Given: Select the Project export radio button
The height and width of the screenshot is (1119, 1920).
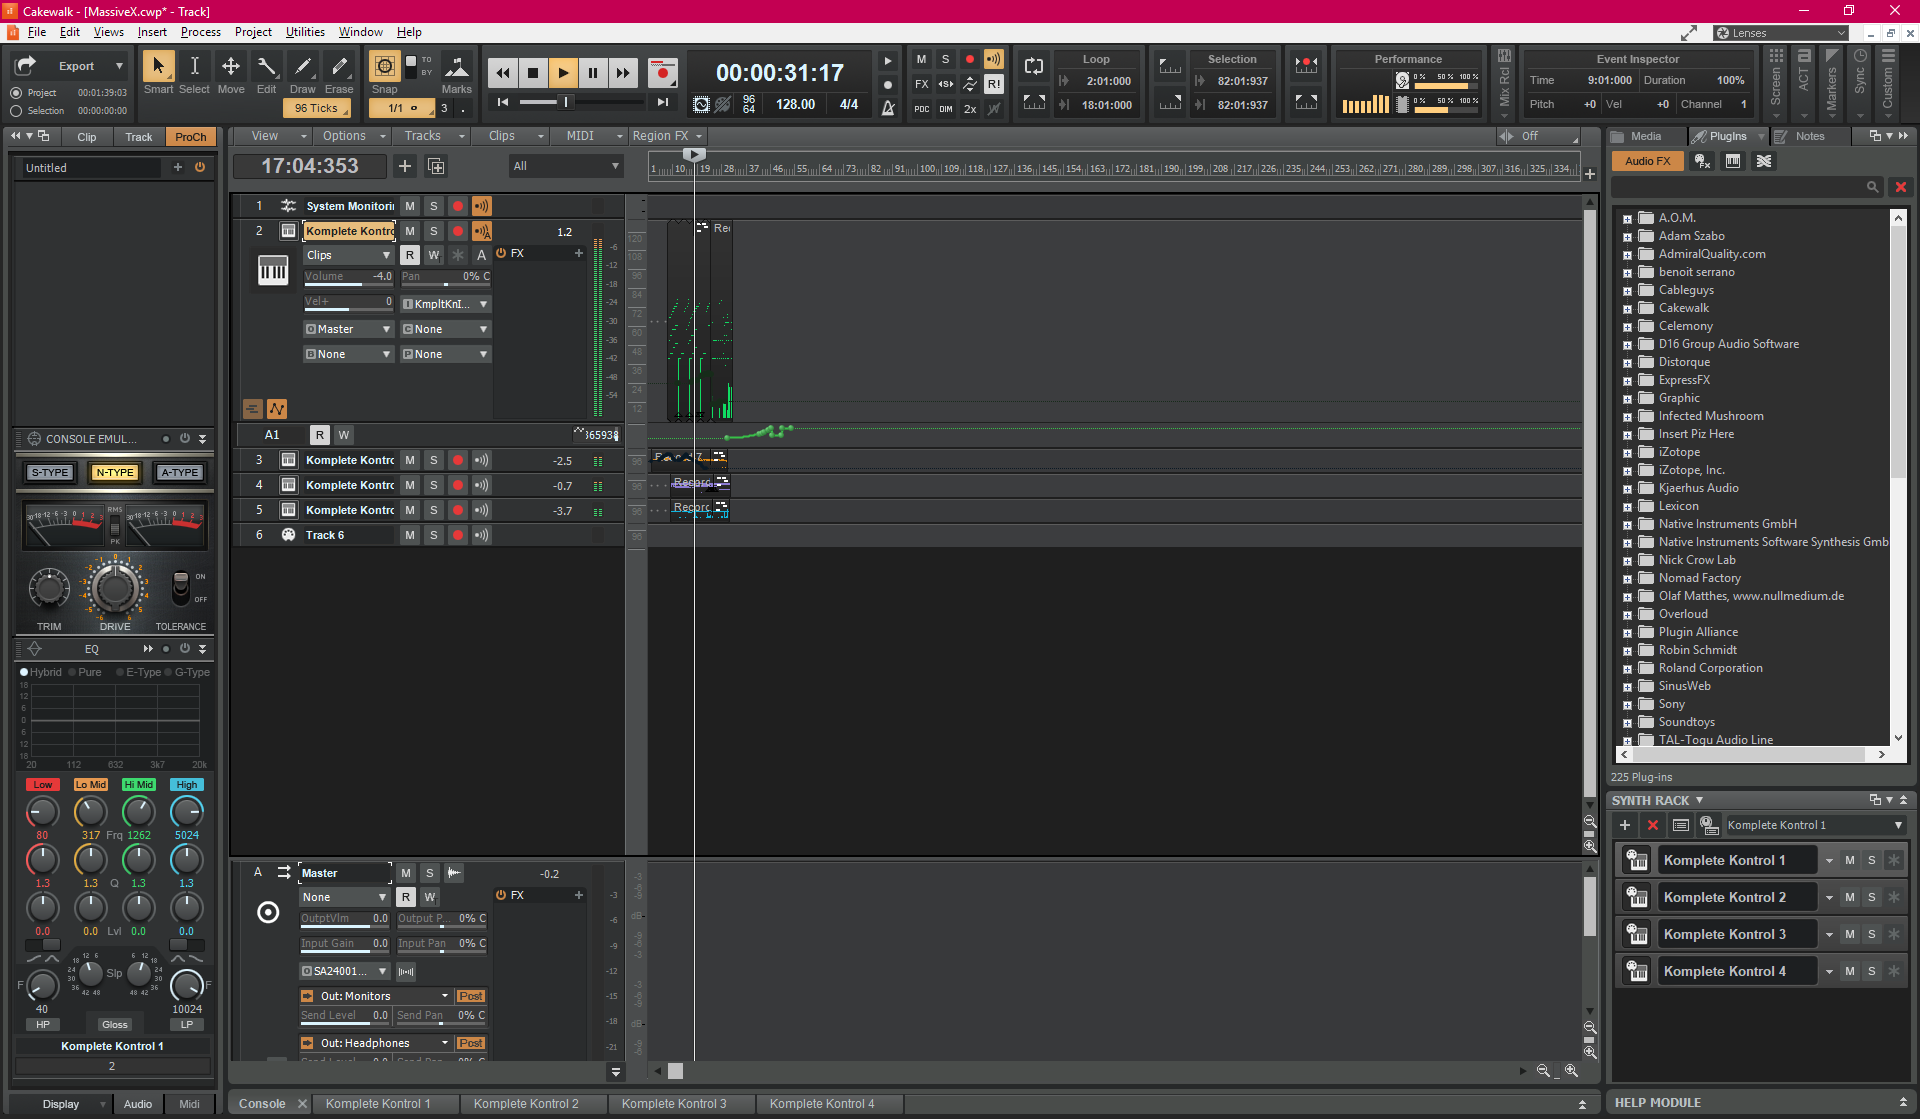Looking at the screenshot, I should [16, 93].
